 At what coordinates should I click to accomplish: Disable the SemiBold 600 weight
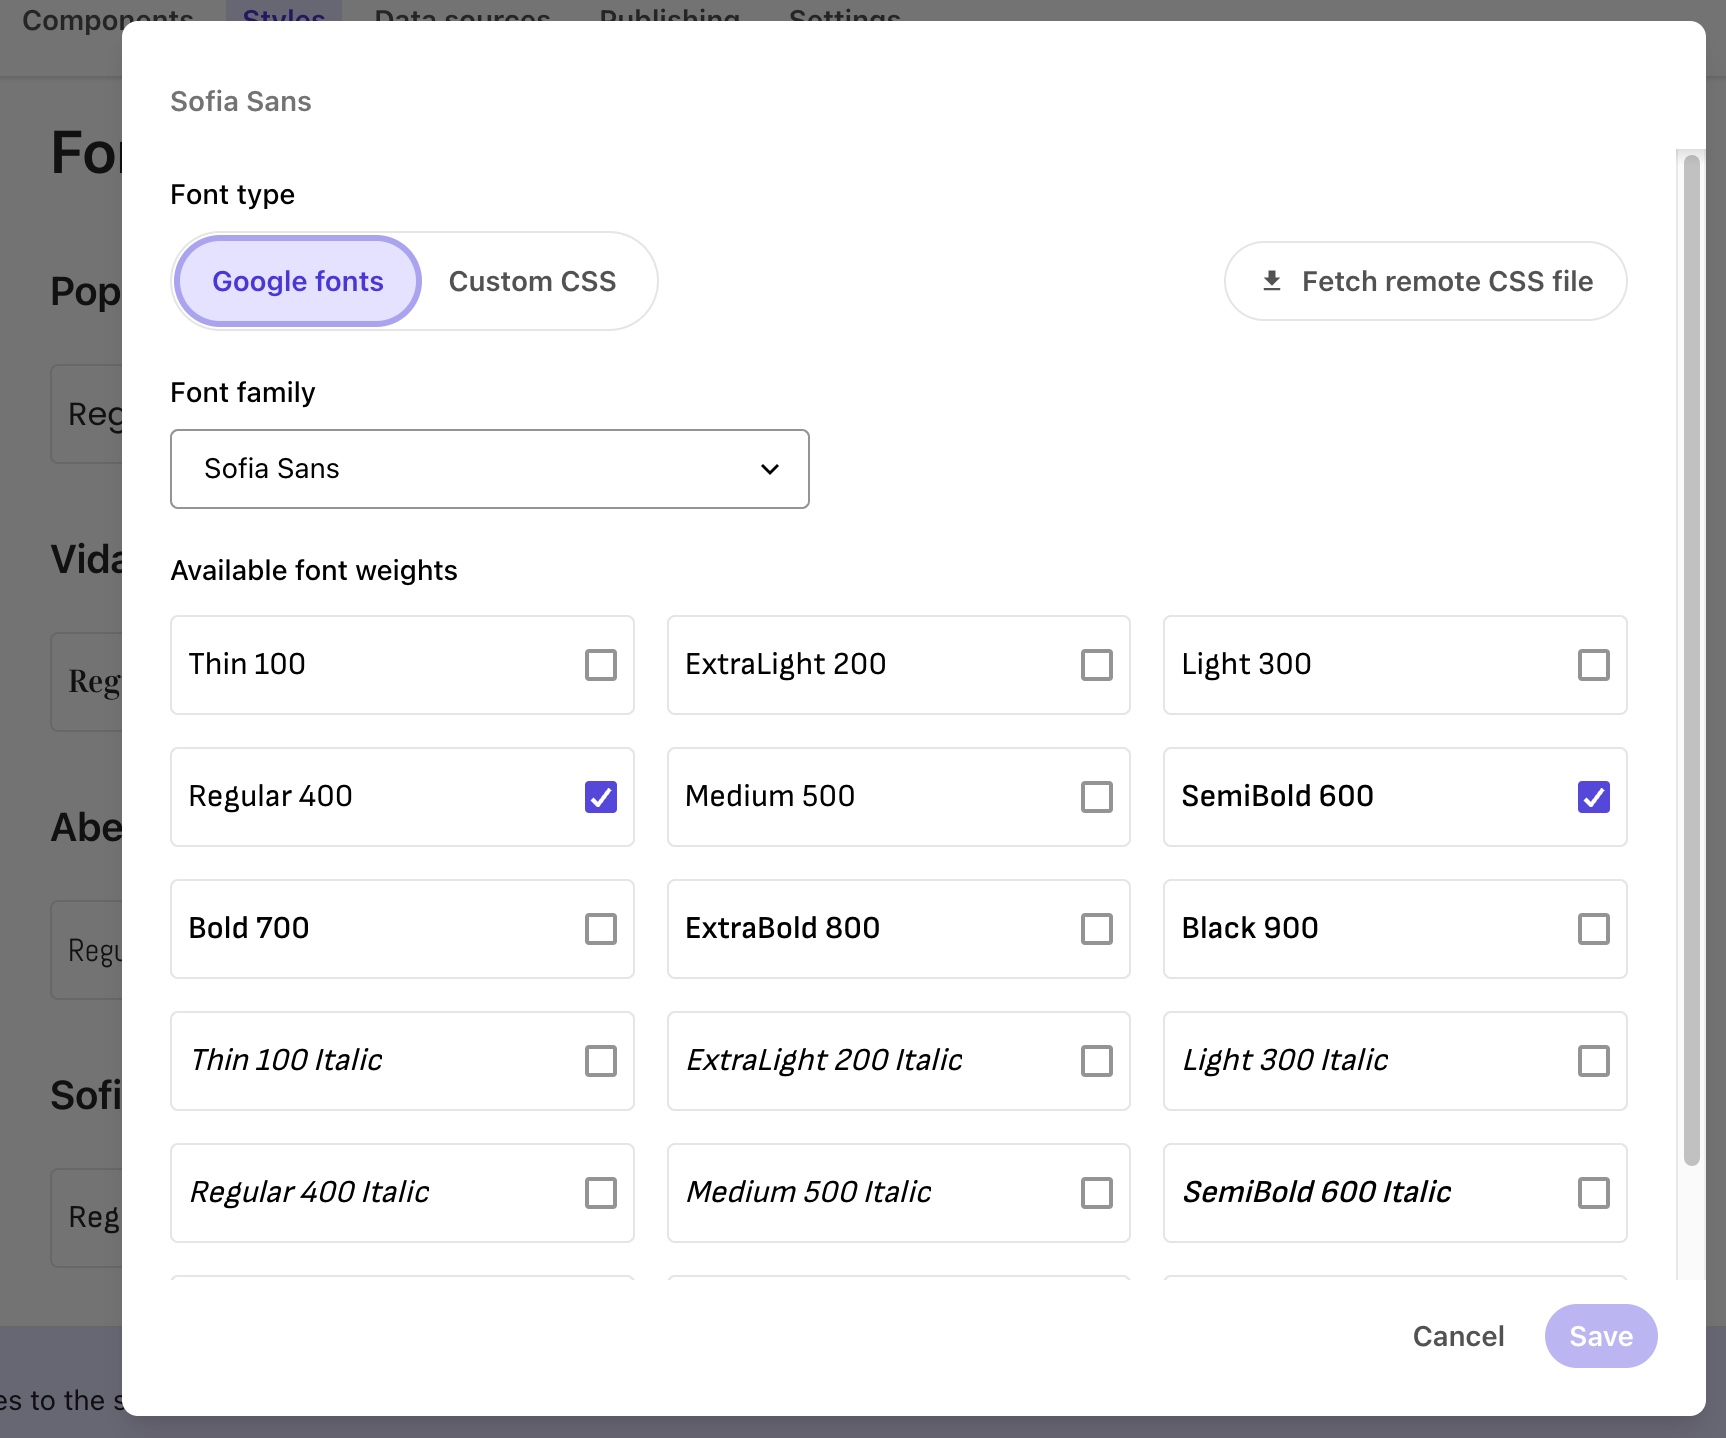[1594, 797]
